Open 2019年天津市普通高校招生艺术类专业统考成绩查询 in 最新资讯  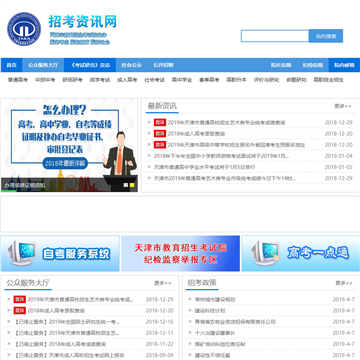click(x=226, y=123)
